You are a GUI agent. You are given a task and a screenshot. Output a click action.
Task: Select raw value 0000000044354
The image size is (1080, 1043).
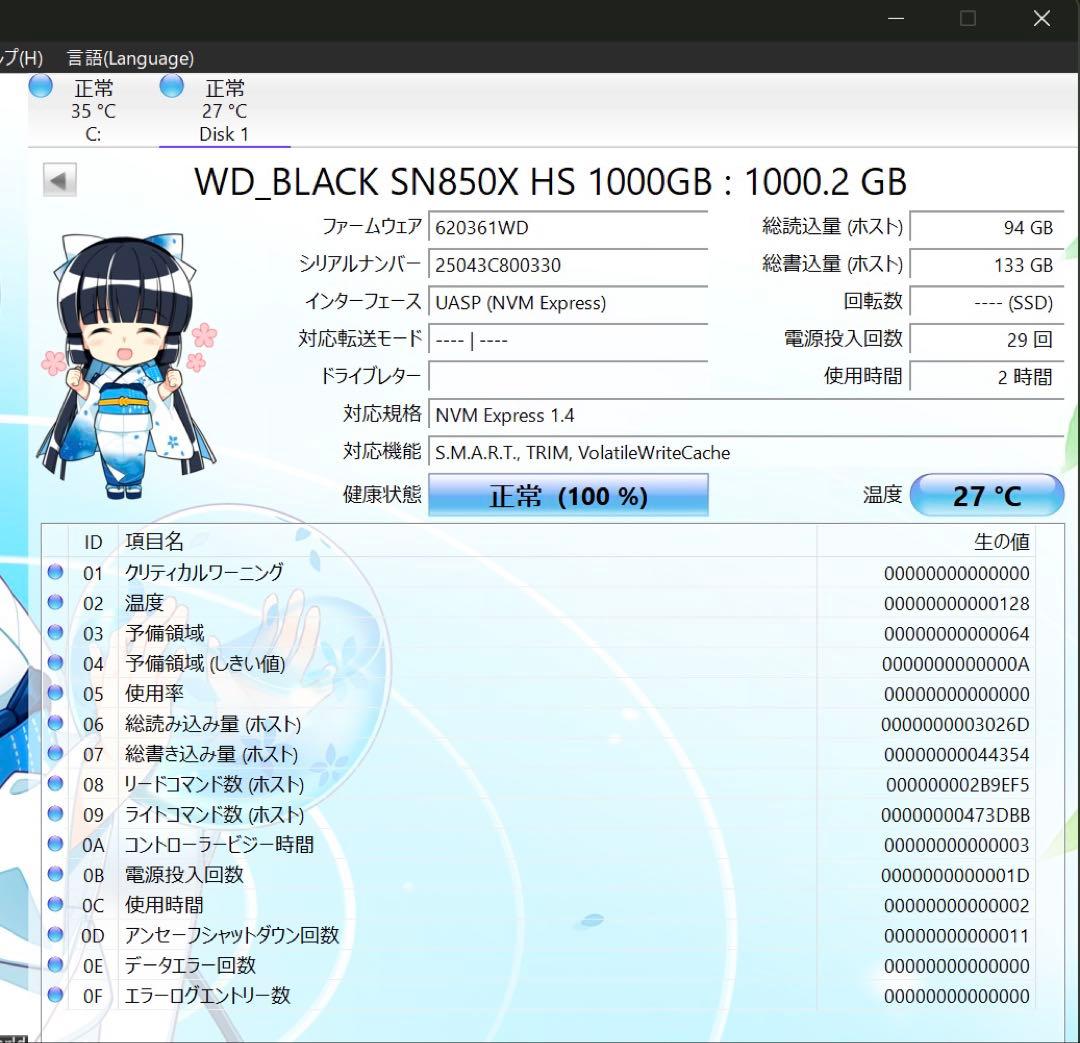pos(957,754)
